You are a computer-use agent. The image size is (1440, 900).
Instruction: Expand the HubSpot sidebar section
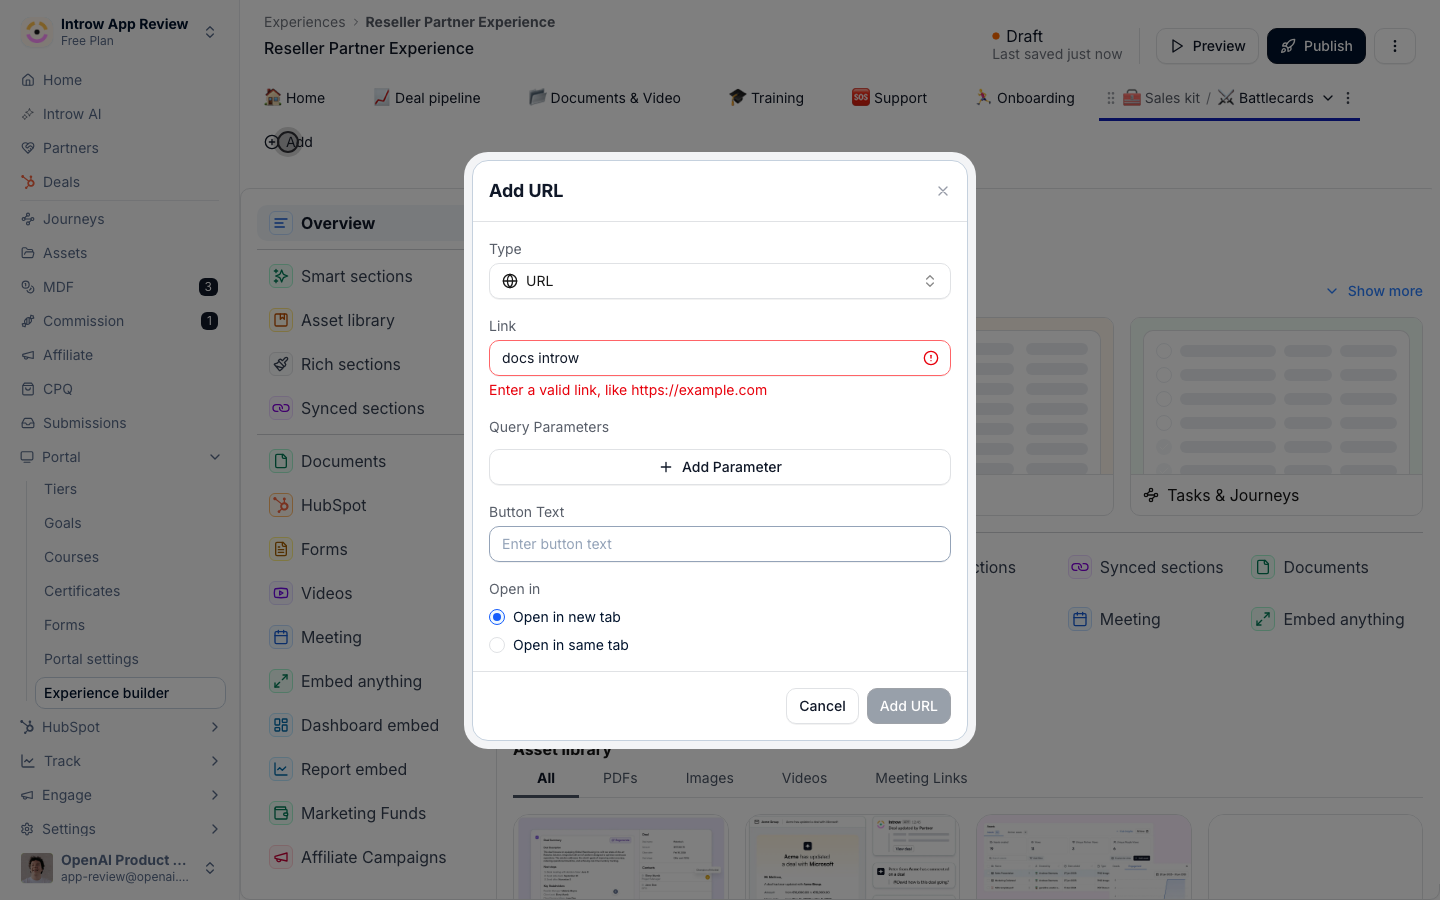tap(215, 727)
